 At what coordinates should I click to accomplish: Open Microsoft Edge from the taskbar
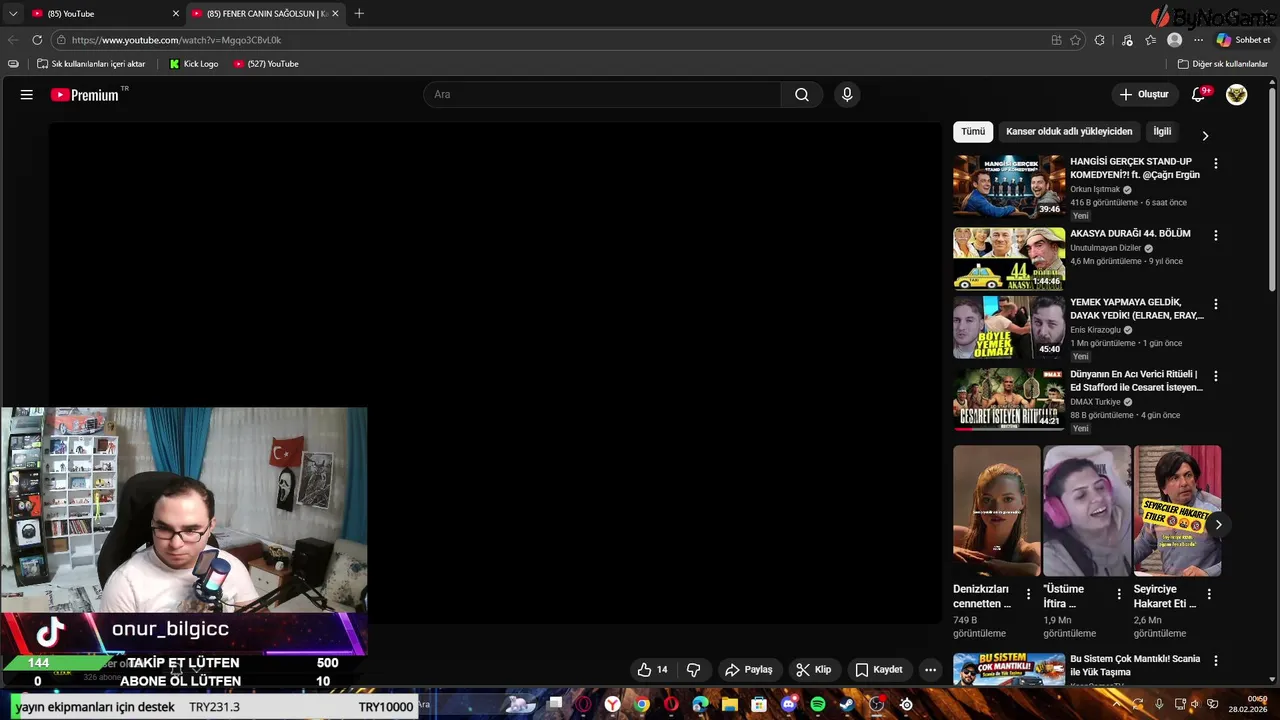coord(700,704)
